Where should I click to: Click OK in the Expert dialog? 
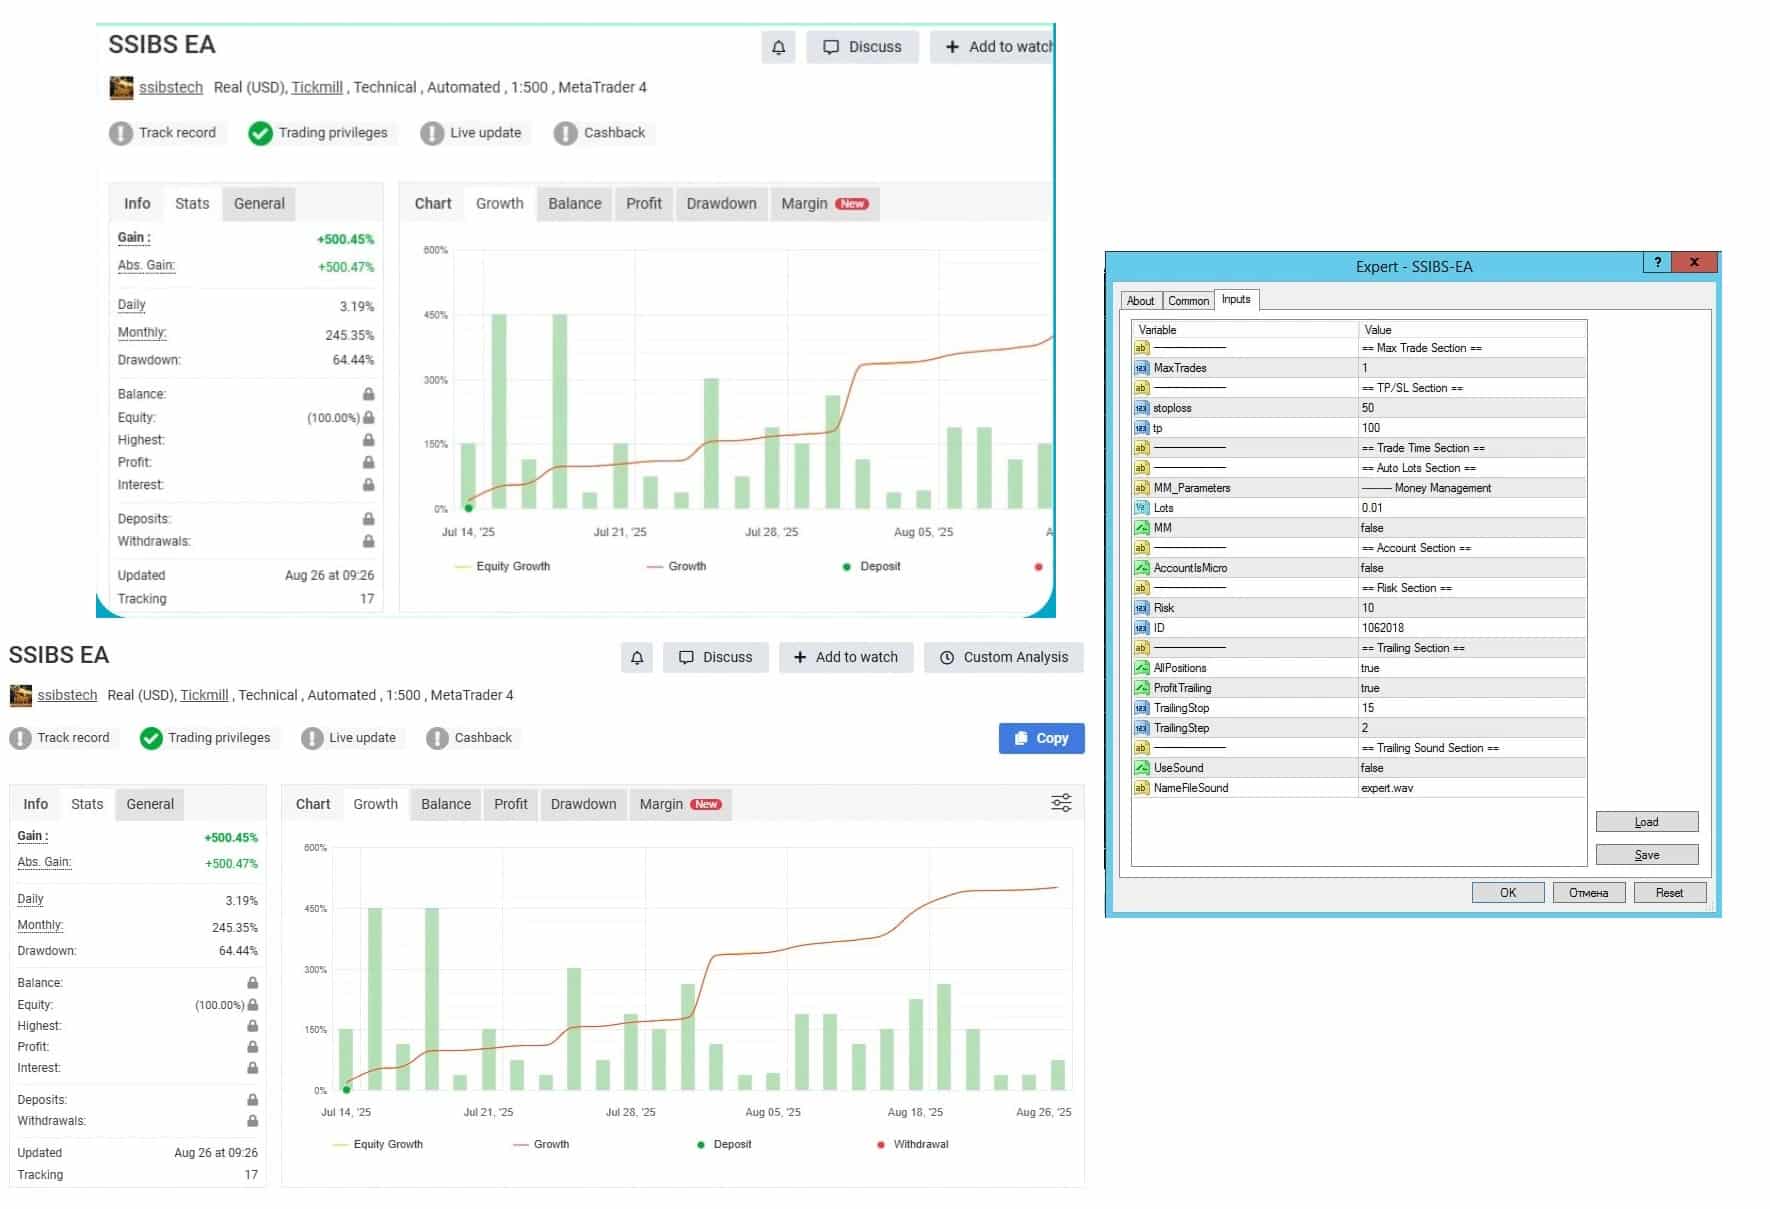point(1507,893)
